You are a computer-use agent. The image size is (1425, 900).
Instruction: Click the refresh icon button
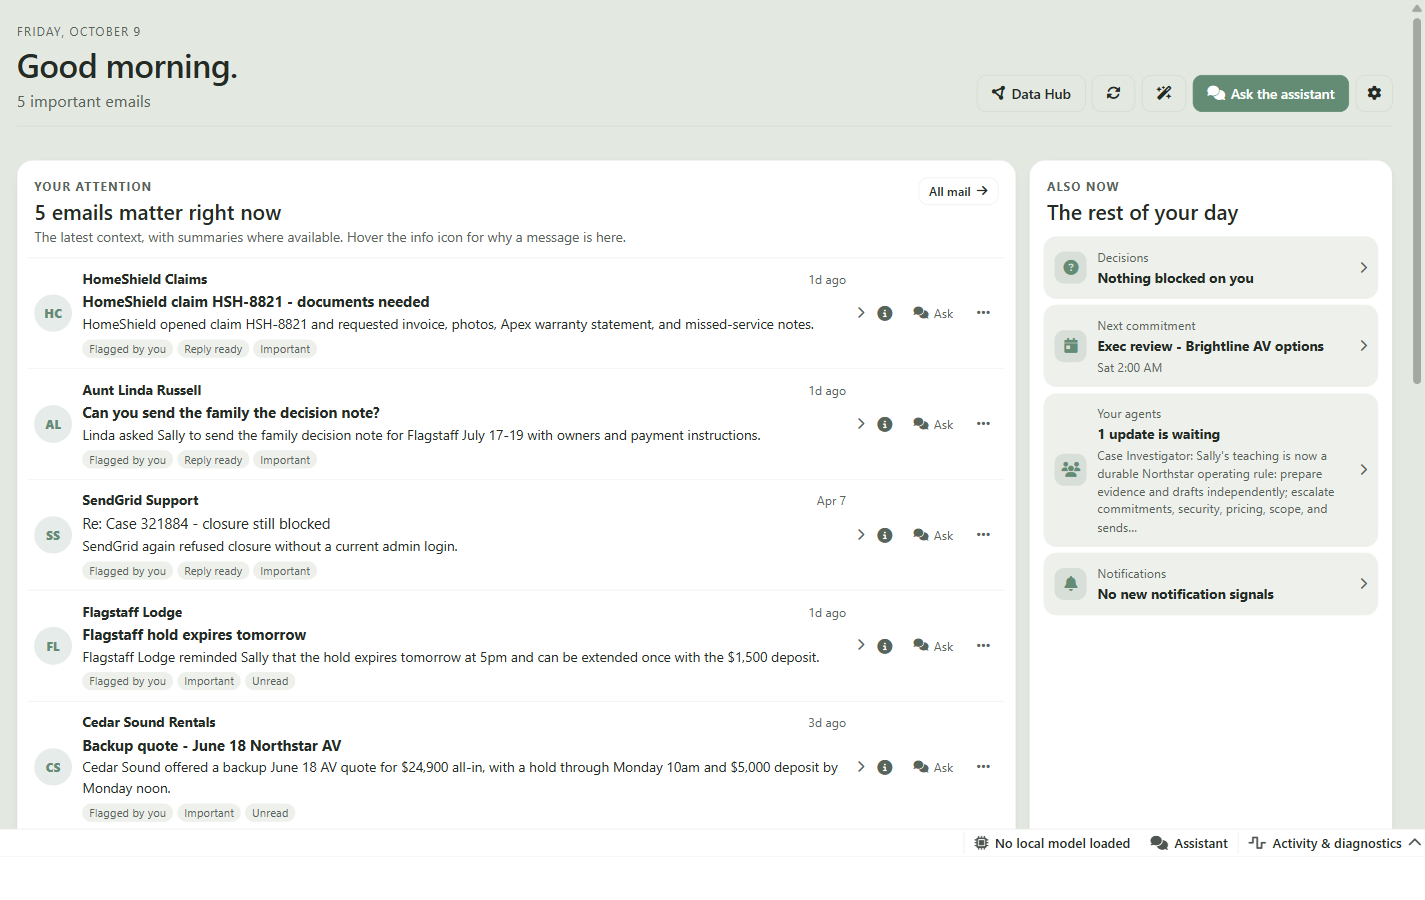(x=1113, y=93)
